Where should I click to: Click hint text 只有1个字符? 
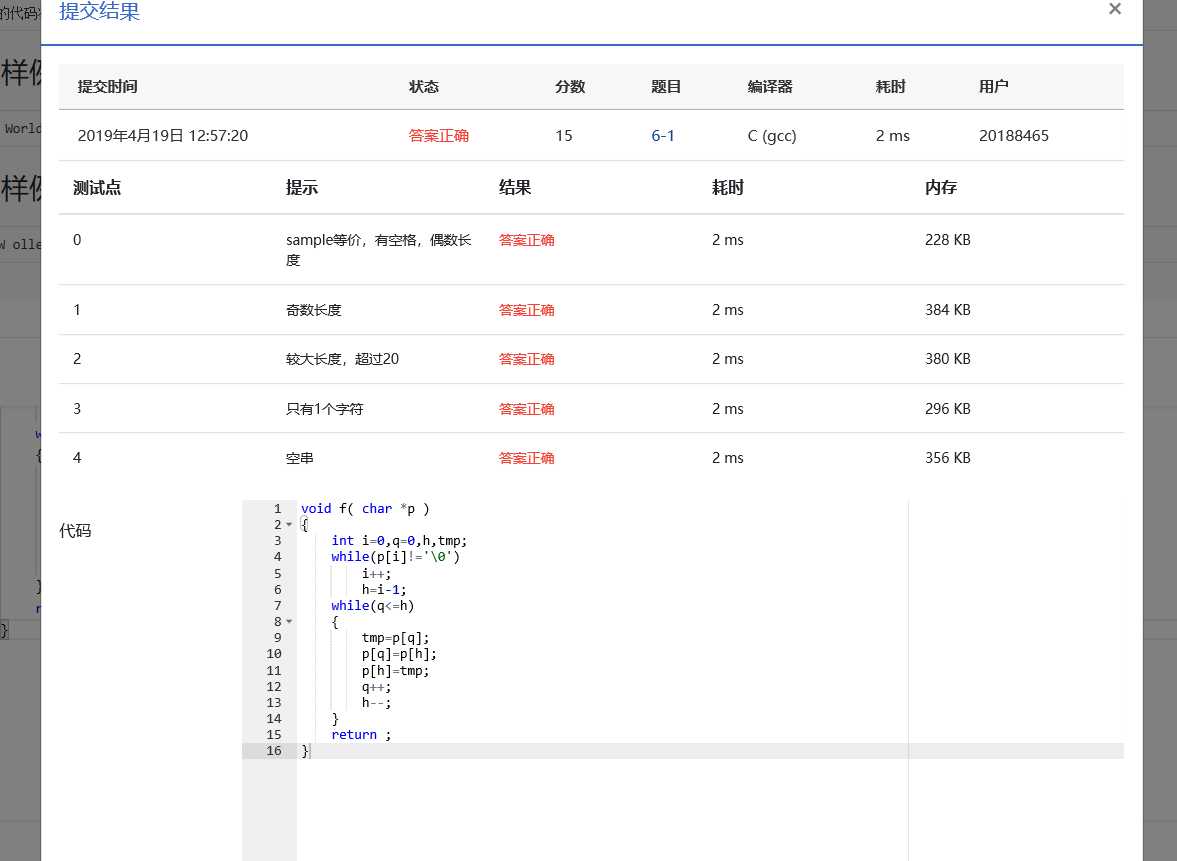click(324, 409)
